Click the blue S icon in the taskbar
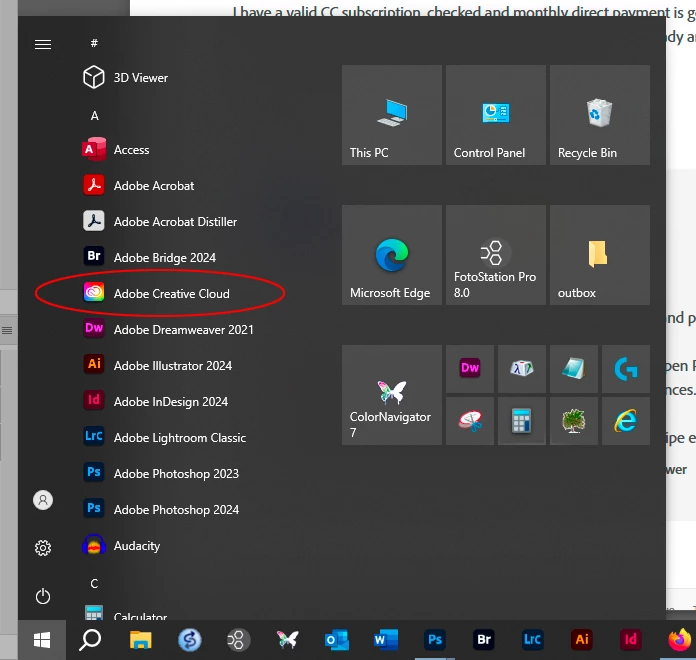 click(190, 640)
